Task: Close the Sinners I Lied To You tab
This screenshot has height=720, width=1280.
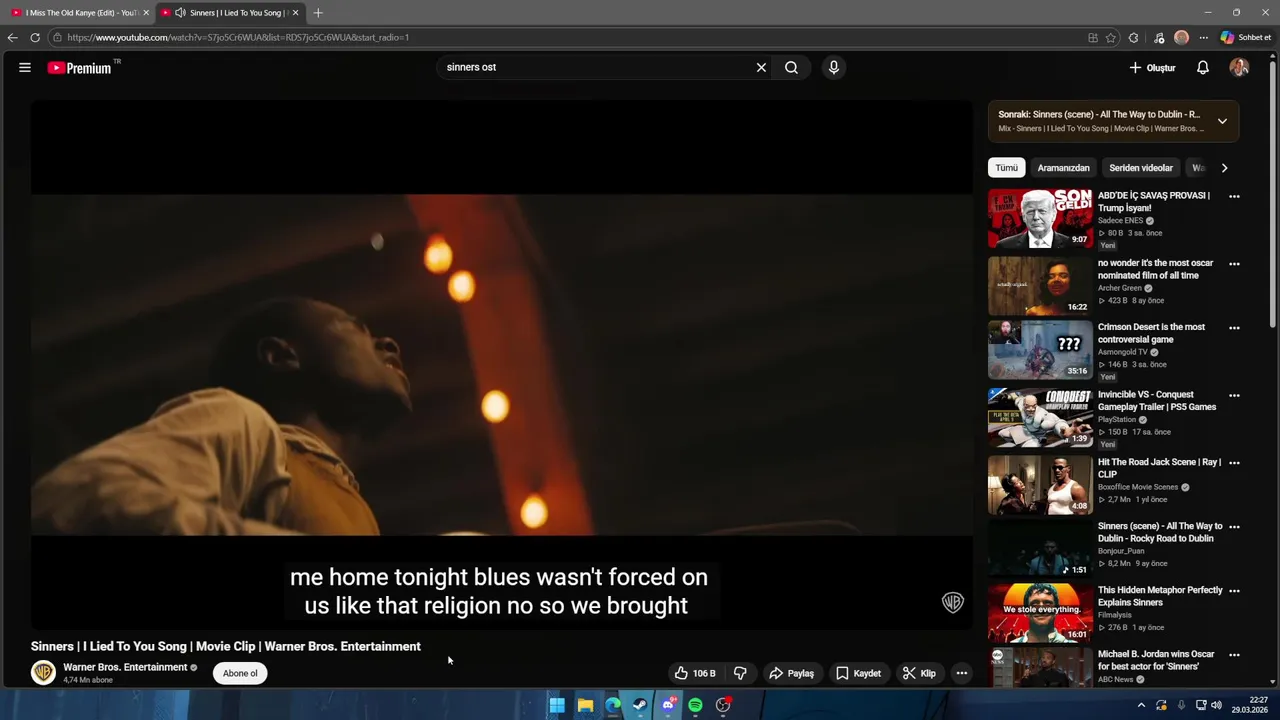Action: point(295,13)
